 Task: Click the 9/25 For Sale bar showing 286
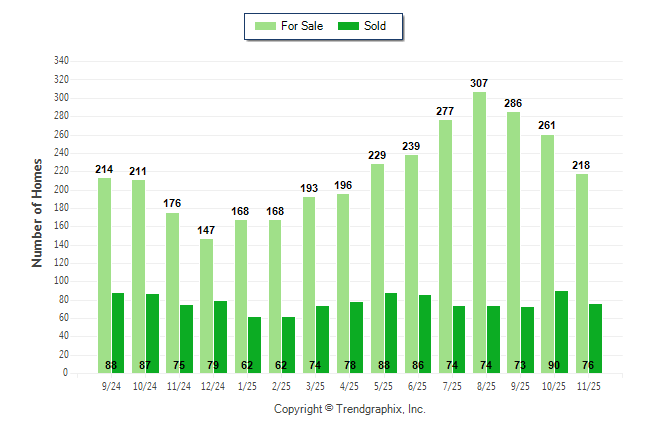(513, 242)
